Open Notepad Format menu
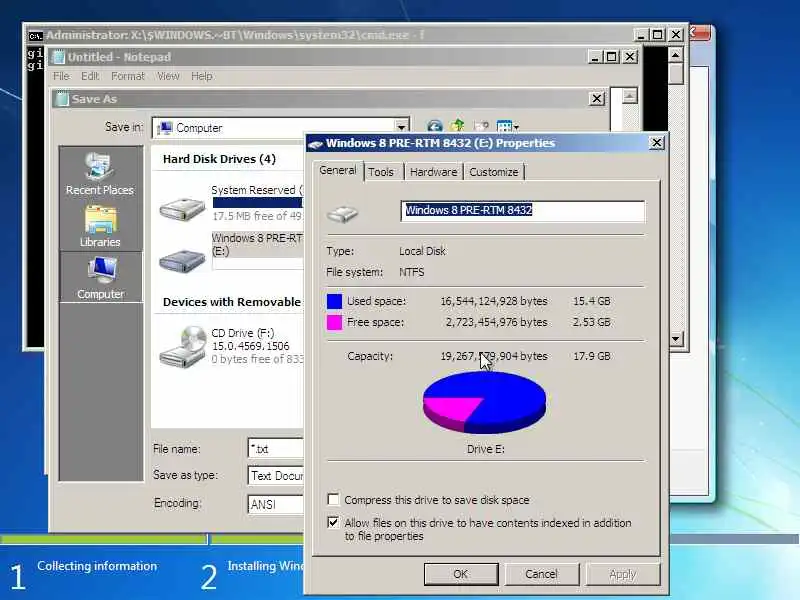The image size is (800, 600). coord(128,76)
